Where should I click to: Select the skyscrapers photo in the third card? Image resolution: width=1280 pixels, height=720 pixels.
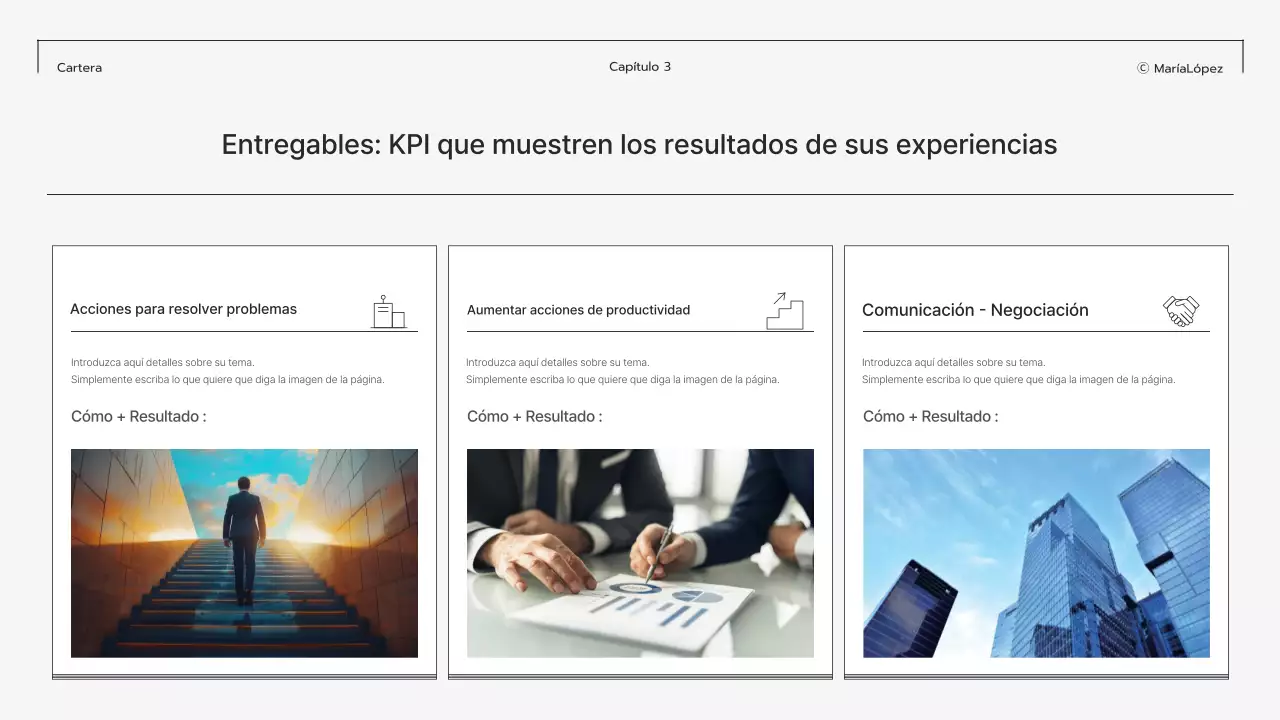coord(1036,553)
